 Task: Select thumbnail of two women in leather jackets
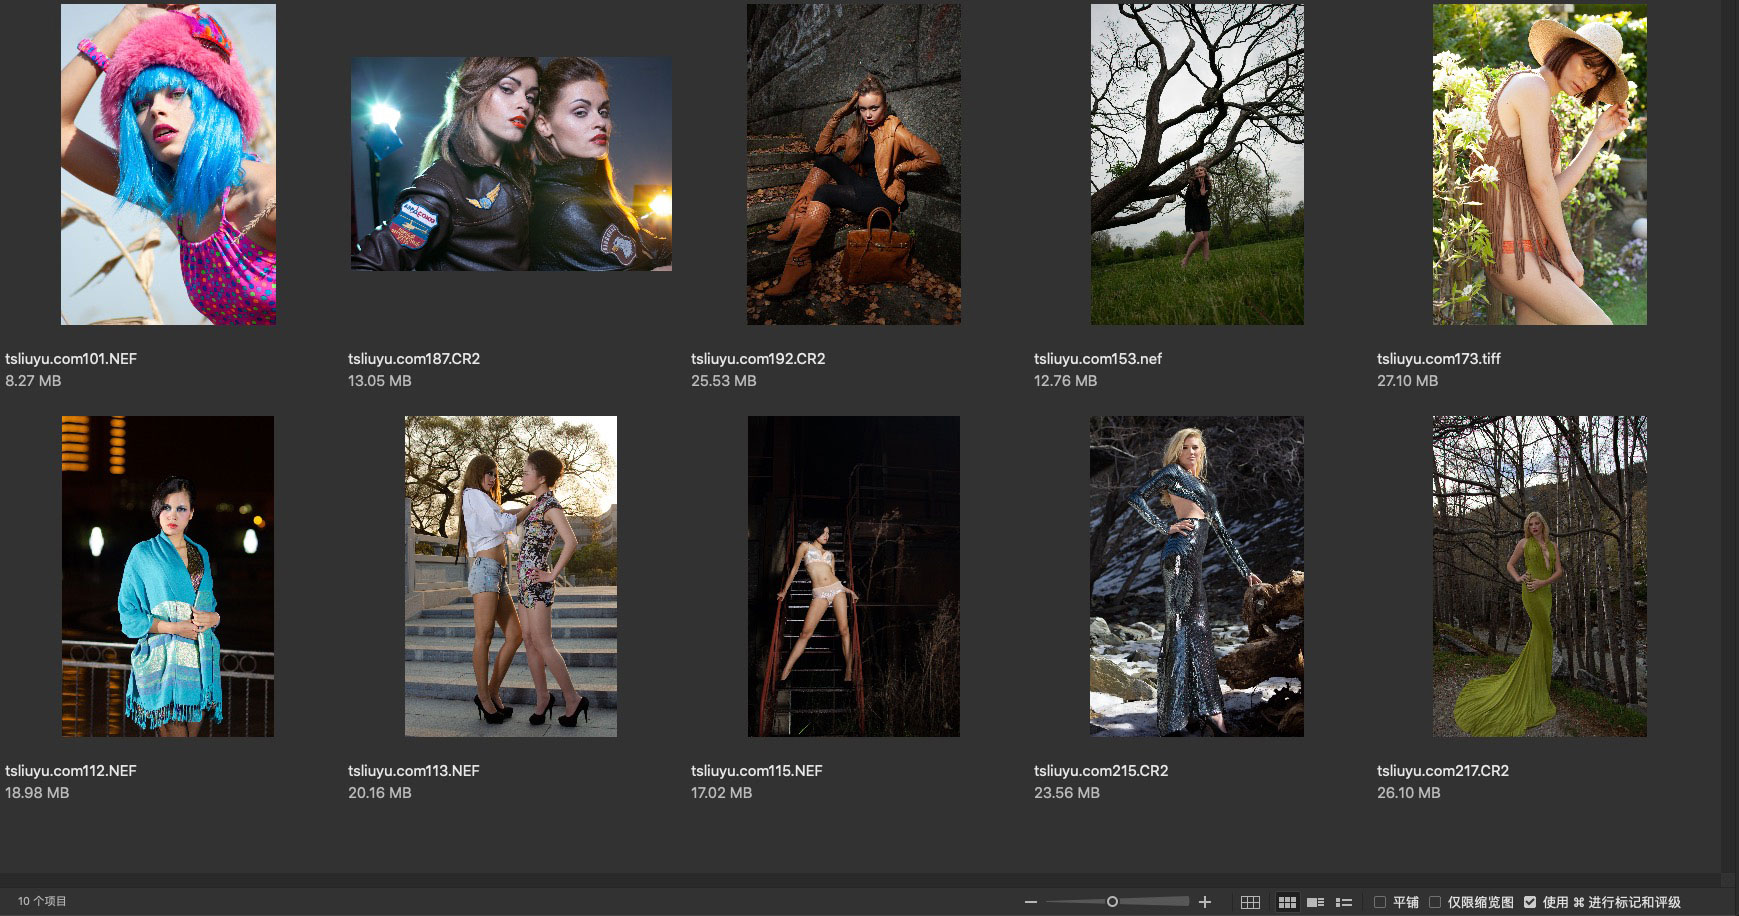511,164
